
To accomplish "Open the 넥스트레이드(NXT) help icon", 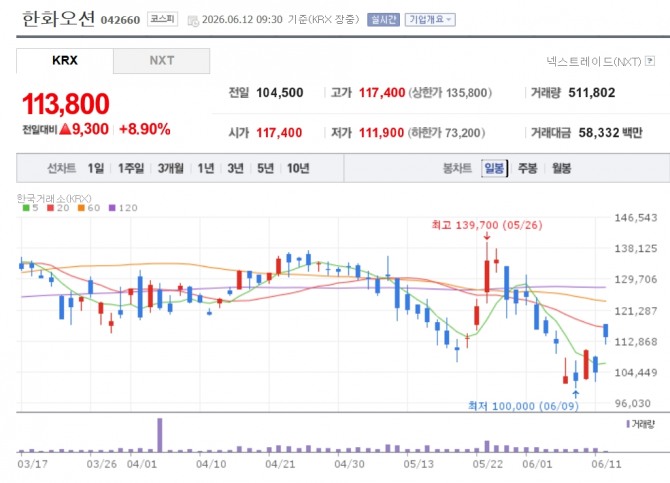I will pos(650,61).
